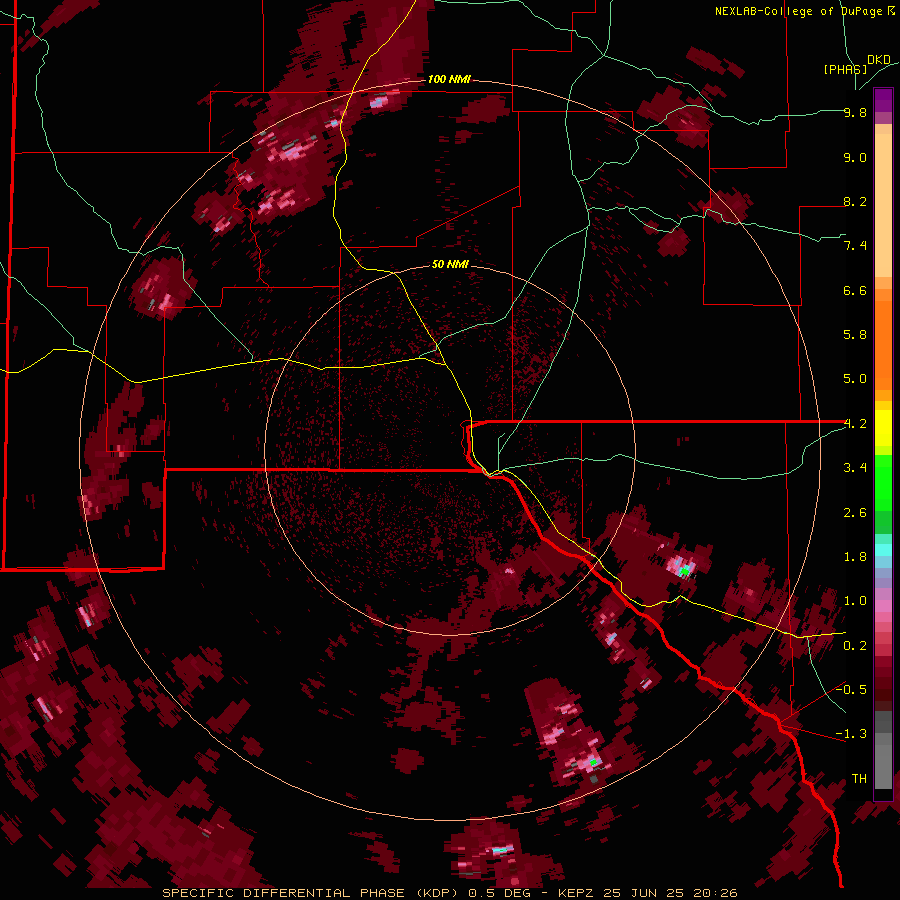Viewport: 900px width, 900px height.
Task: Click the cyan segment of the color bar
Action: click(x=883, y=549)
